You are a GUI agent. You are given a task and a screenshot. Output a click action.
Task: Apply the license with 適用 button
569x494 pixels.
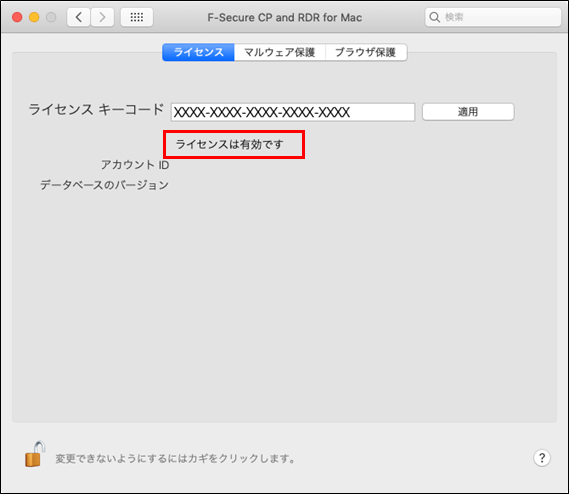coord(468,112)
